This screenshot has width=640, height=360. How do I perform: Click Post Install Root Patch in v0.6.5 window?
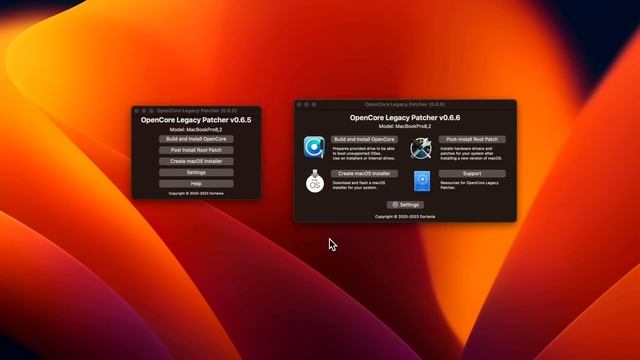click(196, 150)
